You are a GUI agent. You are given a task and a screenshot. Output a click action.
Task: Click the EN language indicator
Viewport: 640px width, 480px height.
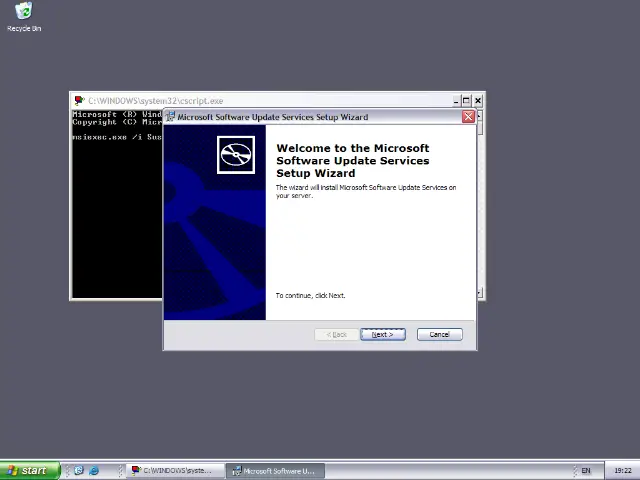pyautogui.click(x=586, y=471)
